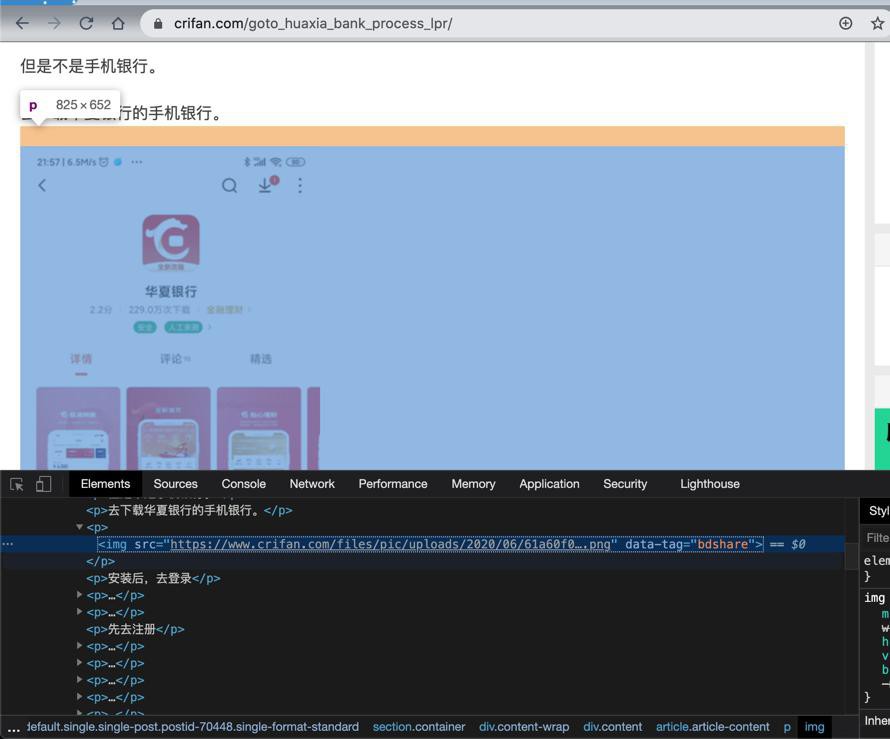Viewport: 890px width, 739px height.
Task: Click the vertical dots menu in the phone screenshot
Action: click(x=300, y=186)
